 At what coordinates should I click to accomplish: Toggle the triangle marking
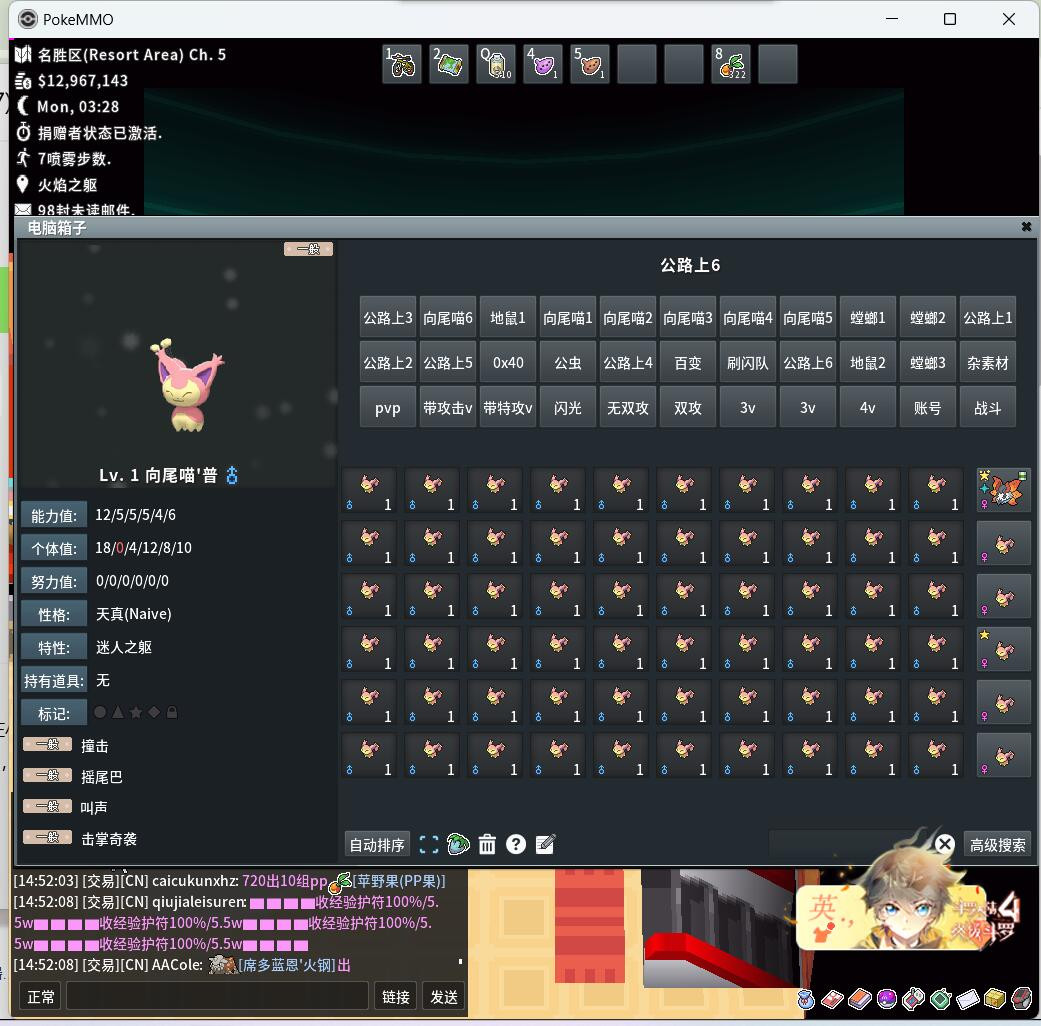(x=118, y=713)
